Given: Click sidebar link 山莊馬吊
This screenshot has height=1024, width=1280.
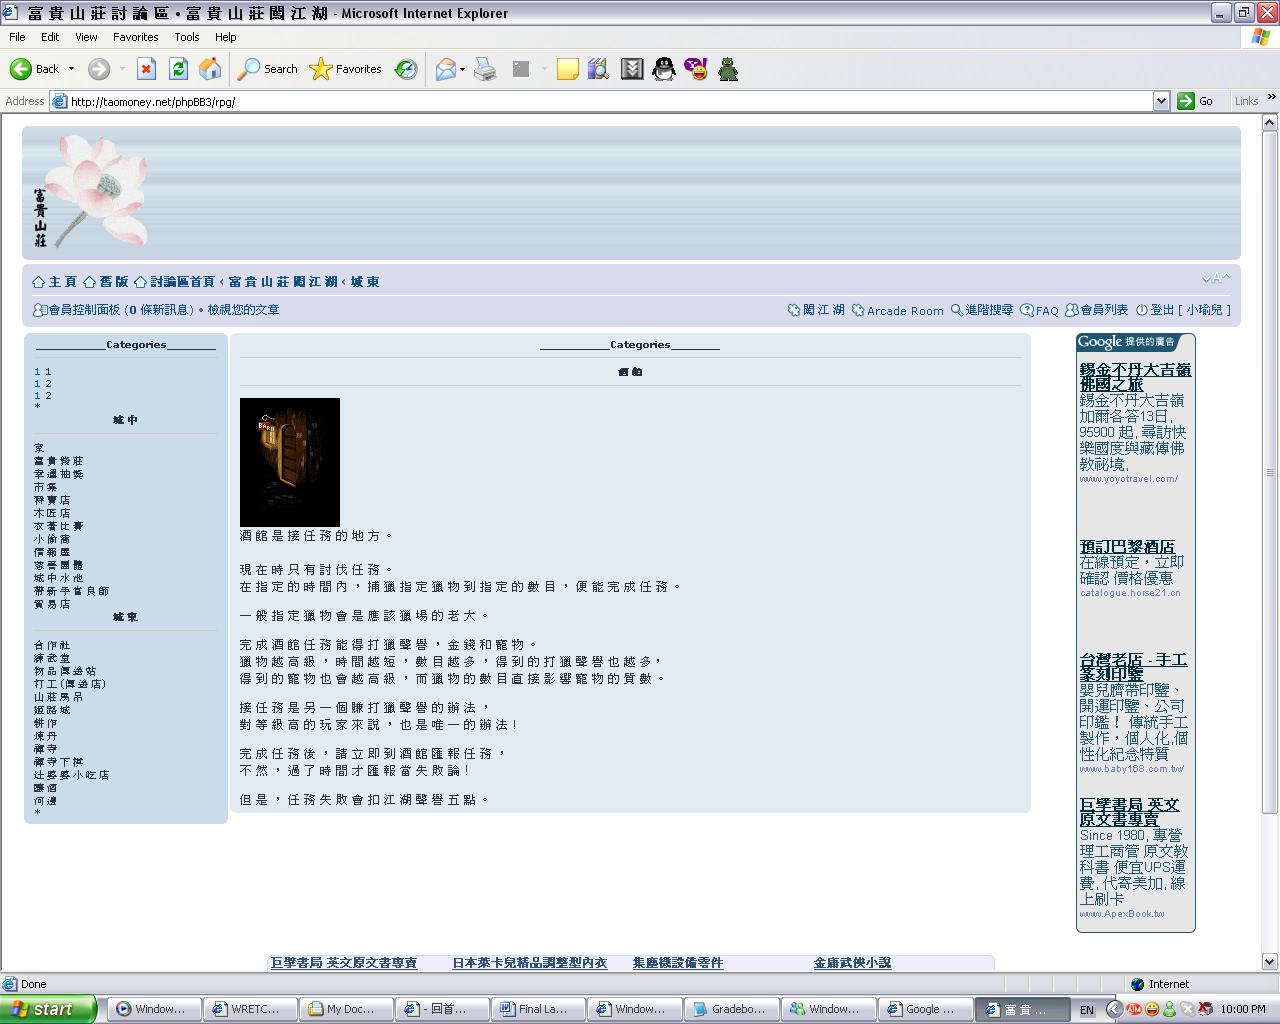Looking at the screenshot, I should click(x=58, y=697).
